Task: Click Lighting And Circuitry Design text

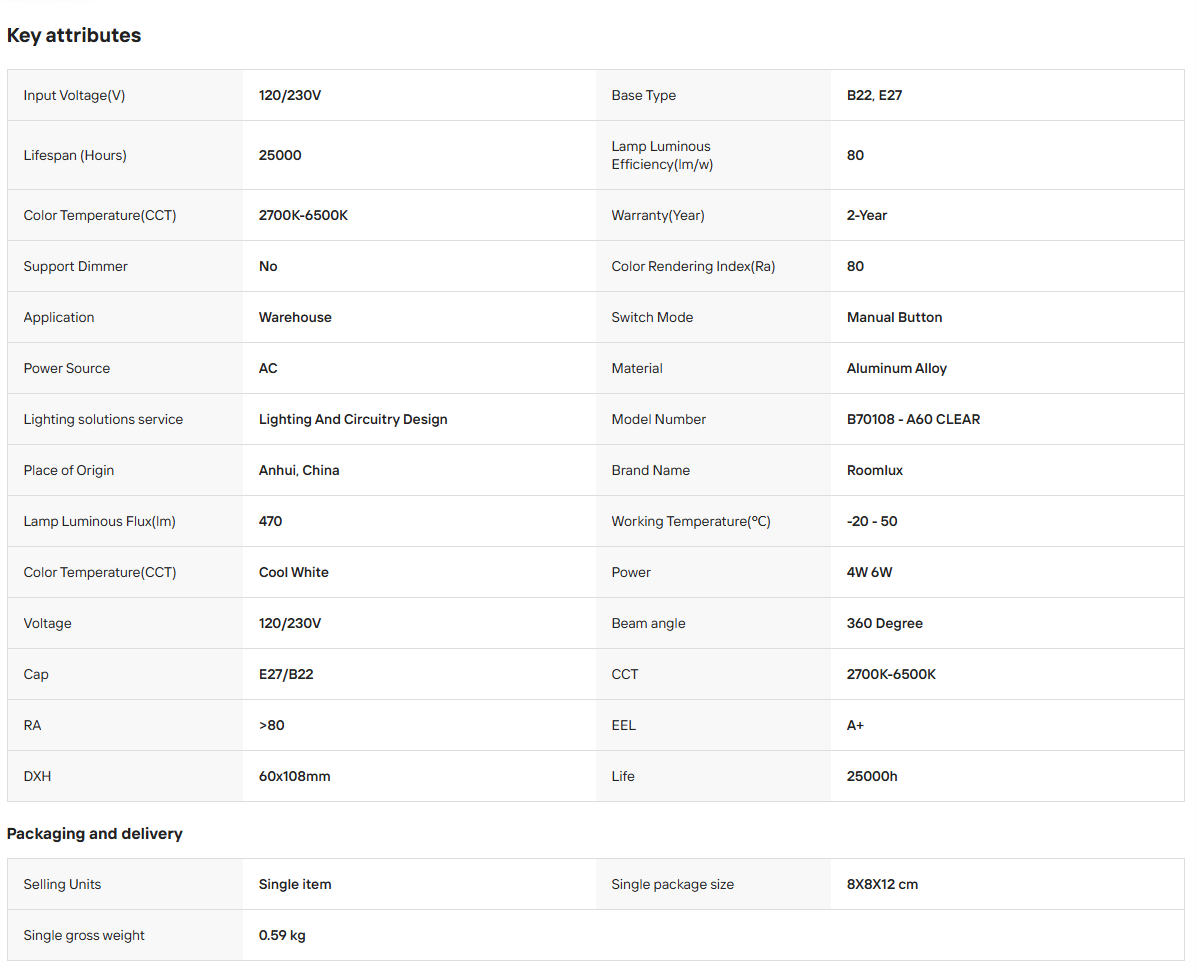Action: [x=353, y=419]
